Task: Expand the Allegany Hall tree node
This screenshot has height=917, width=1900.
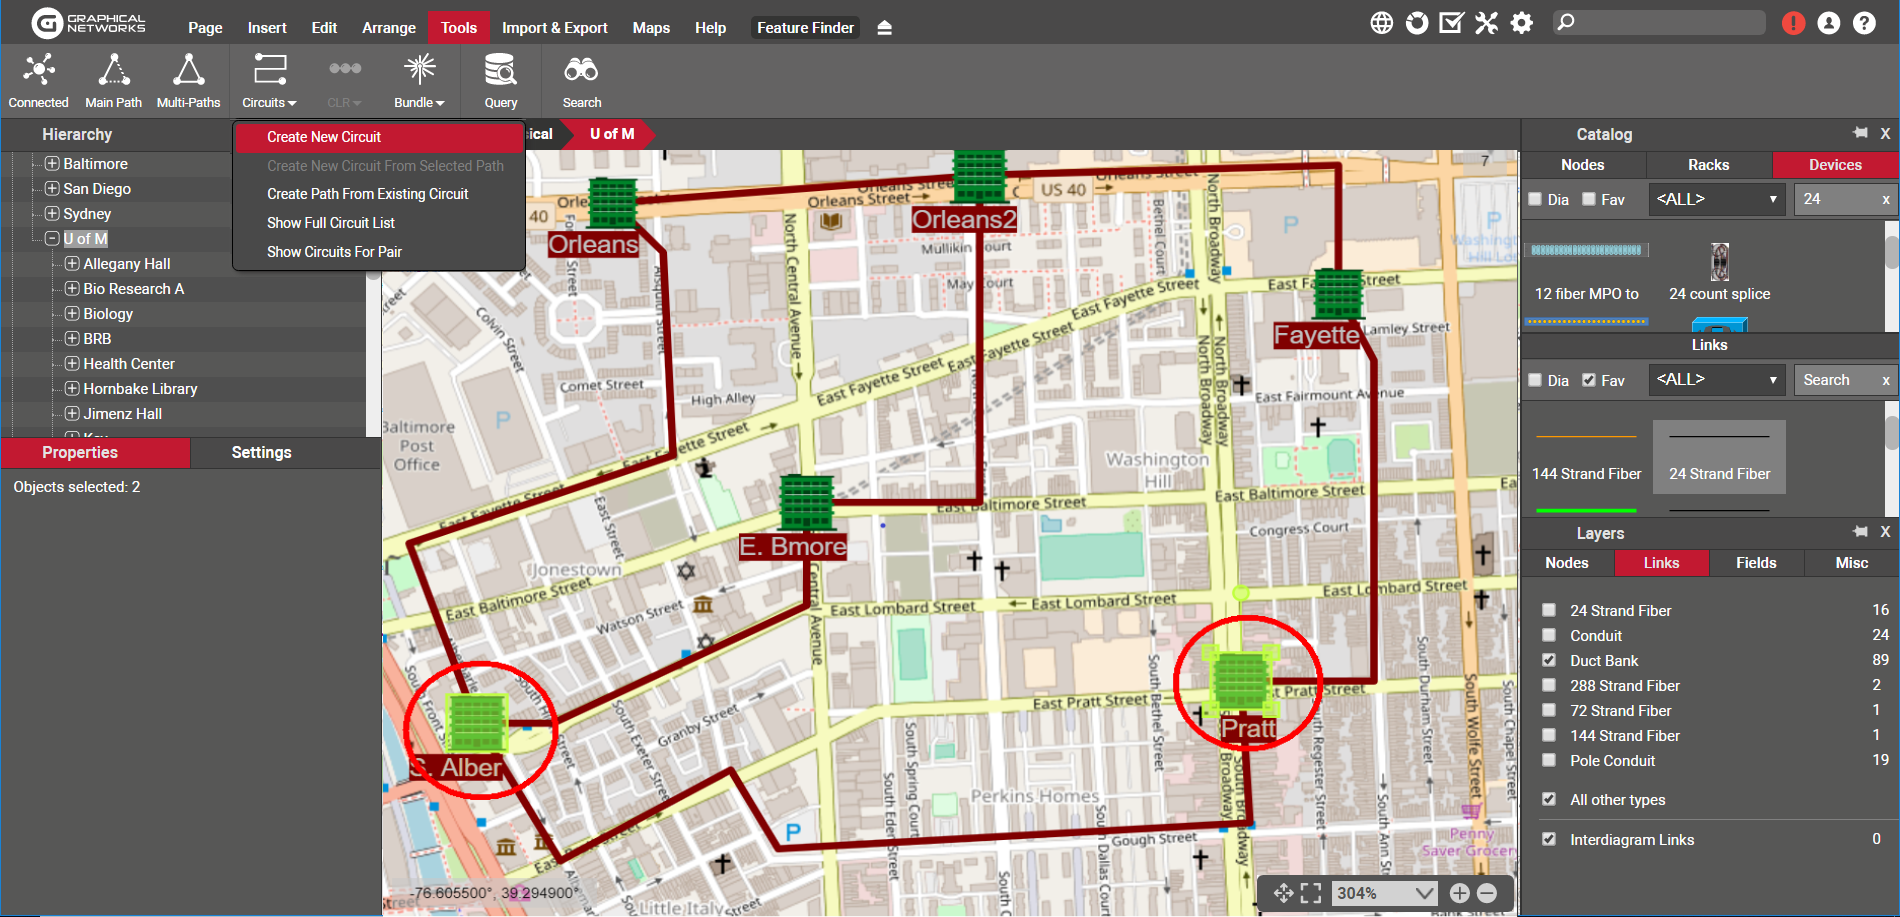Action: [72, 263]
